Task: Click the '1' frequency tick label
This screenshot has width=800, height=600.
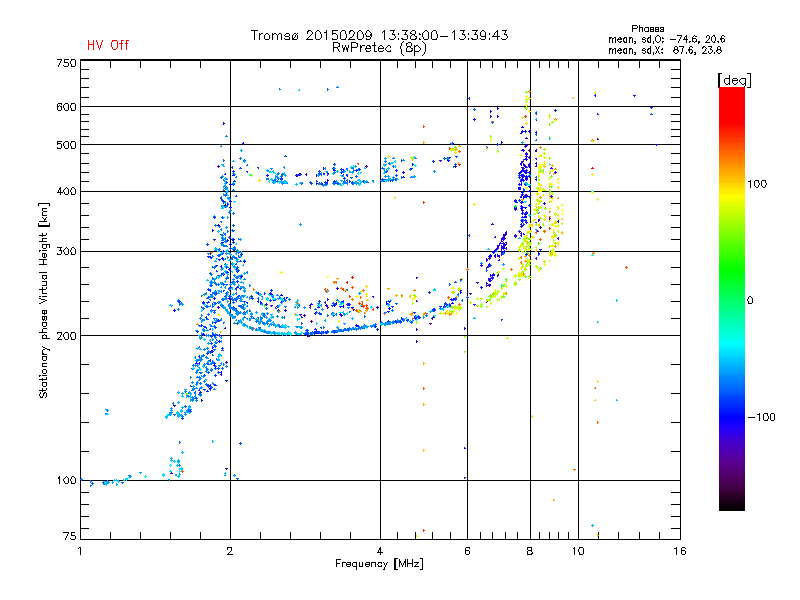Action: click(x=80, y=551)
